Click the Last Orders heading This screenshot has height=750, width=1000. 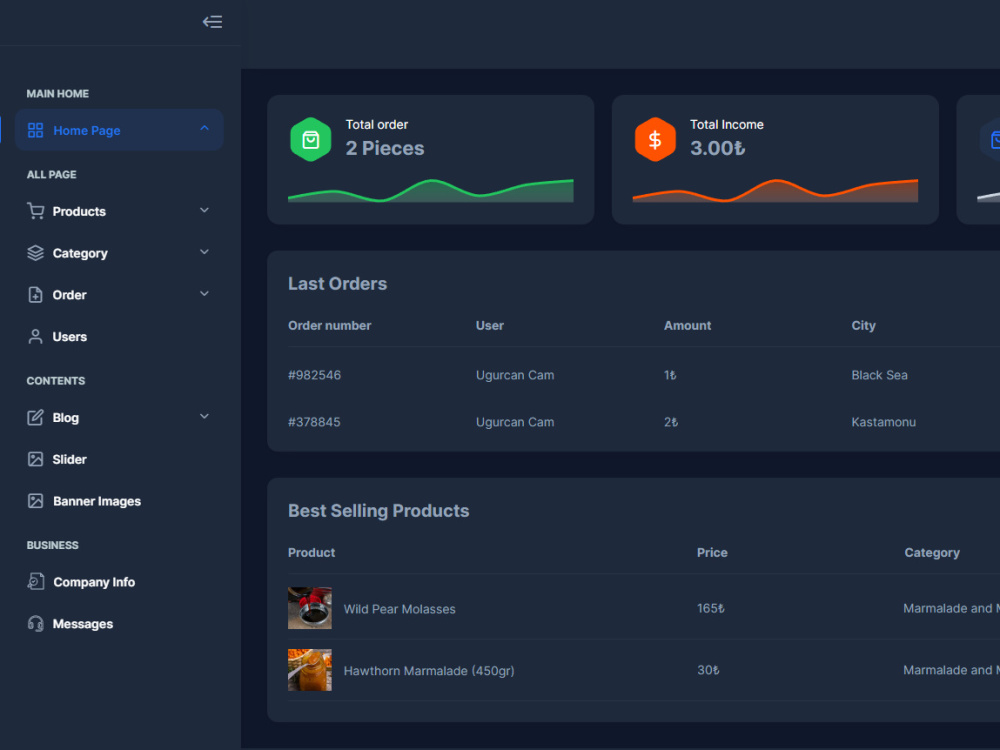point(337,283)
